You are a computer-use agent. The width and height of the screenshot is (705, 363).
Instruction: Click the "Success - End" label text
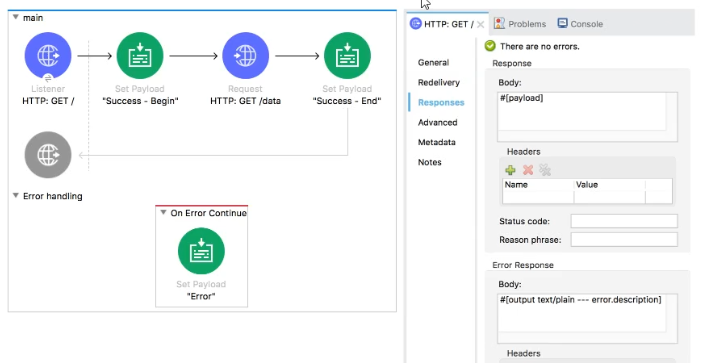(347, 101)
